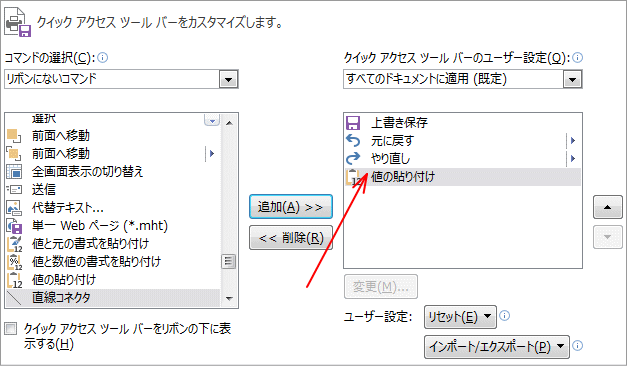Click the info icon next to リセット
Viewport: 627px width, 366px height.
(505, 316)
